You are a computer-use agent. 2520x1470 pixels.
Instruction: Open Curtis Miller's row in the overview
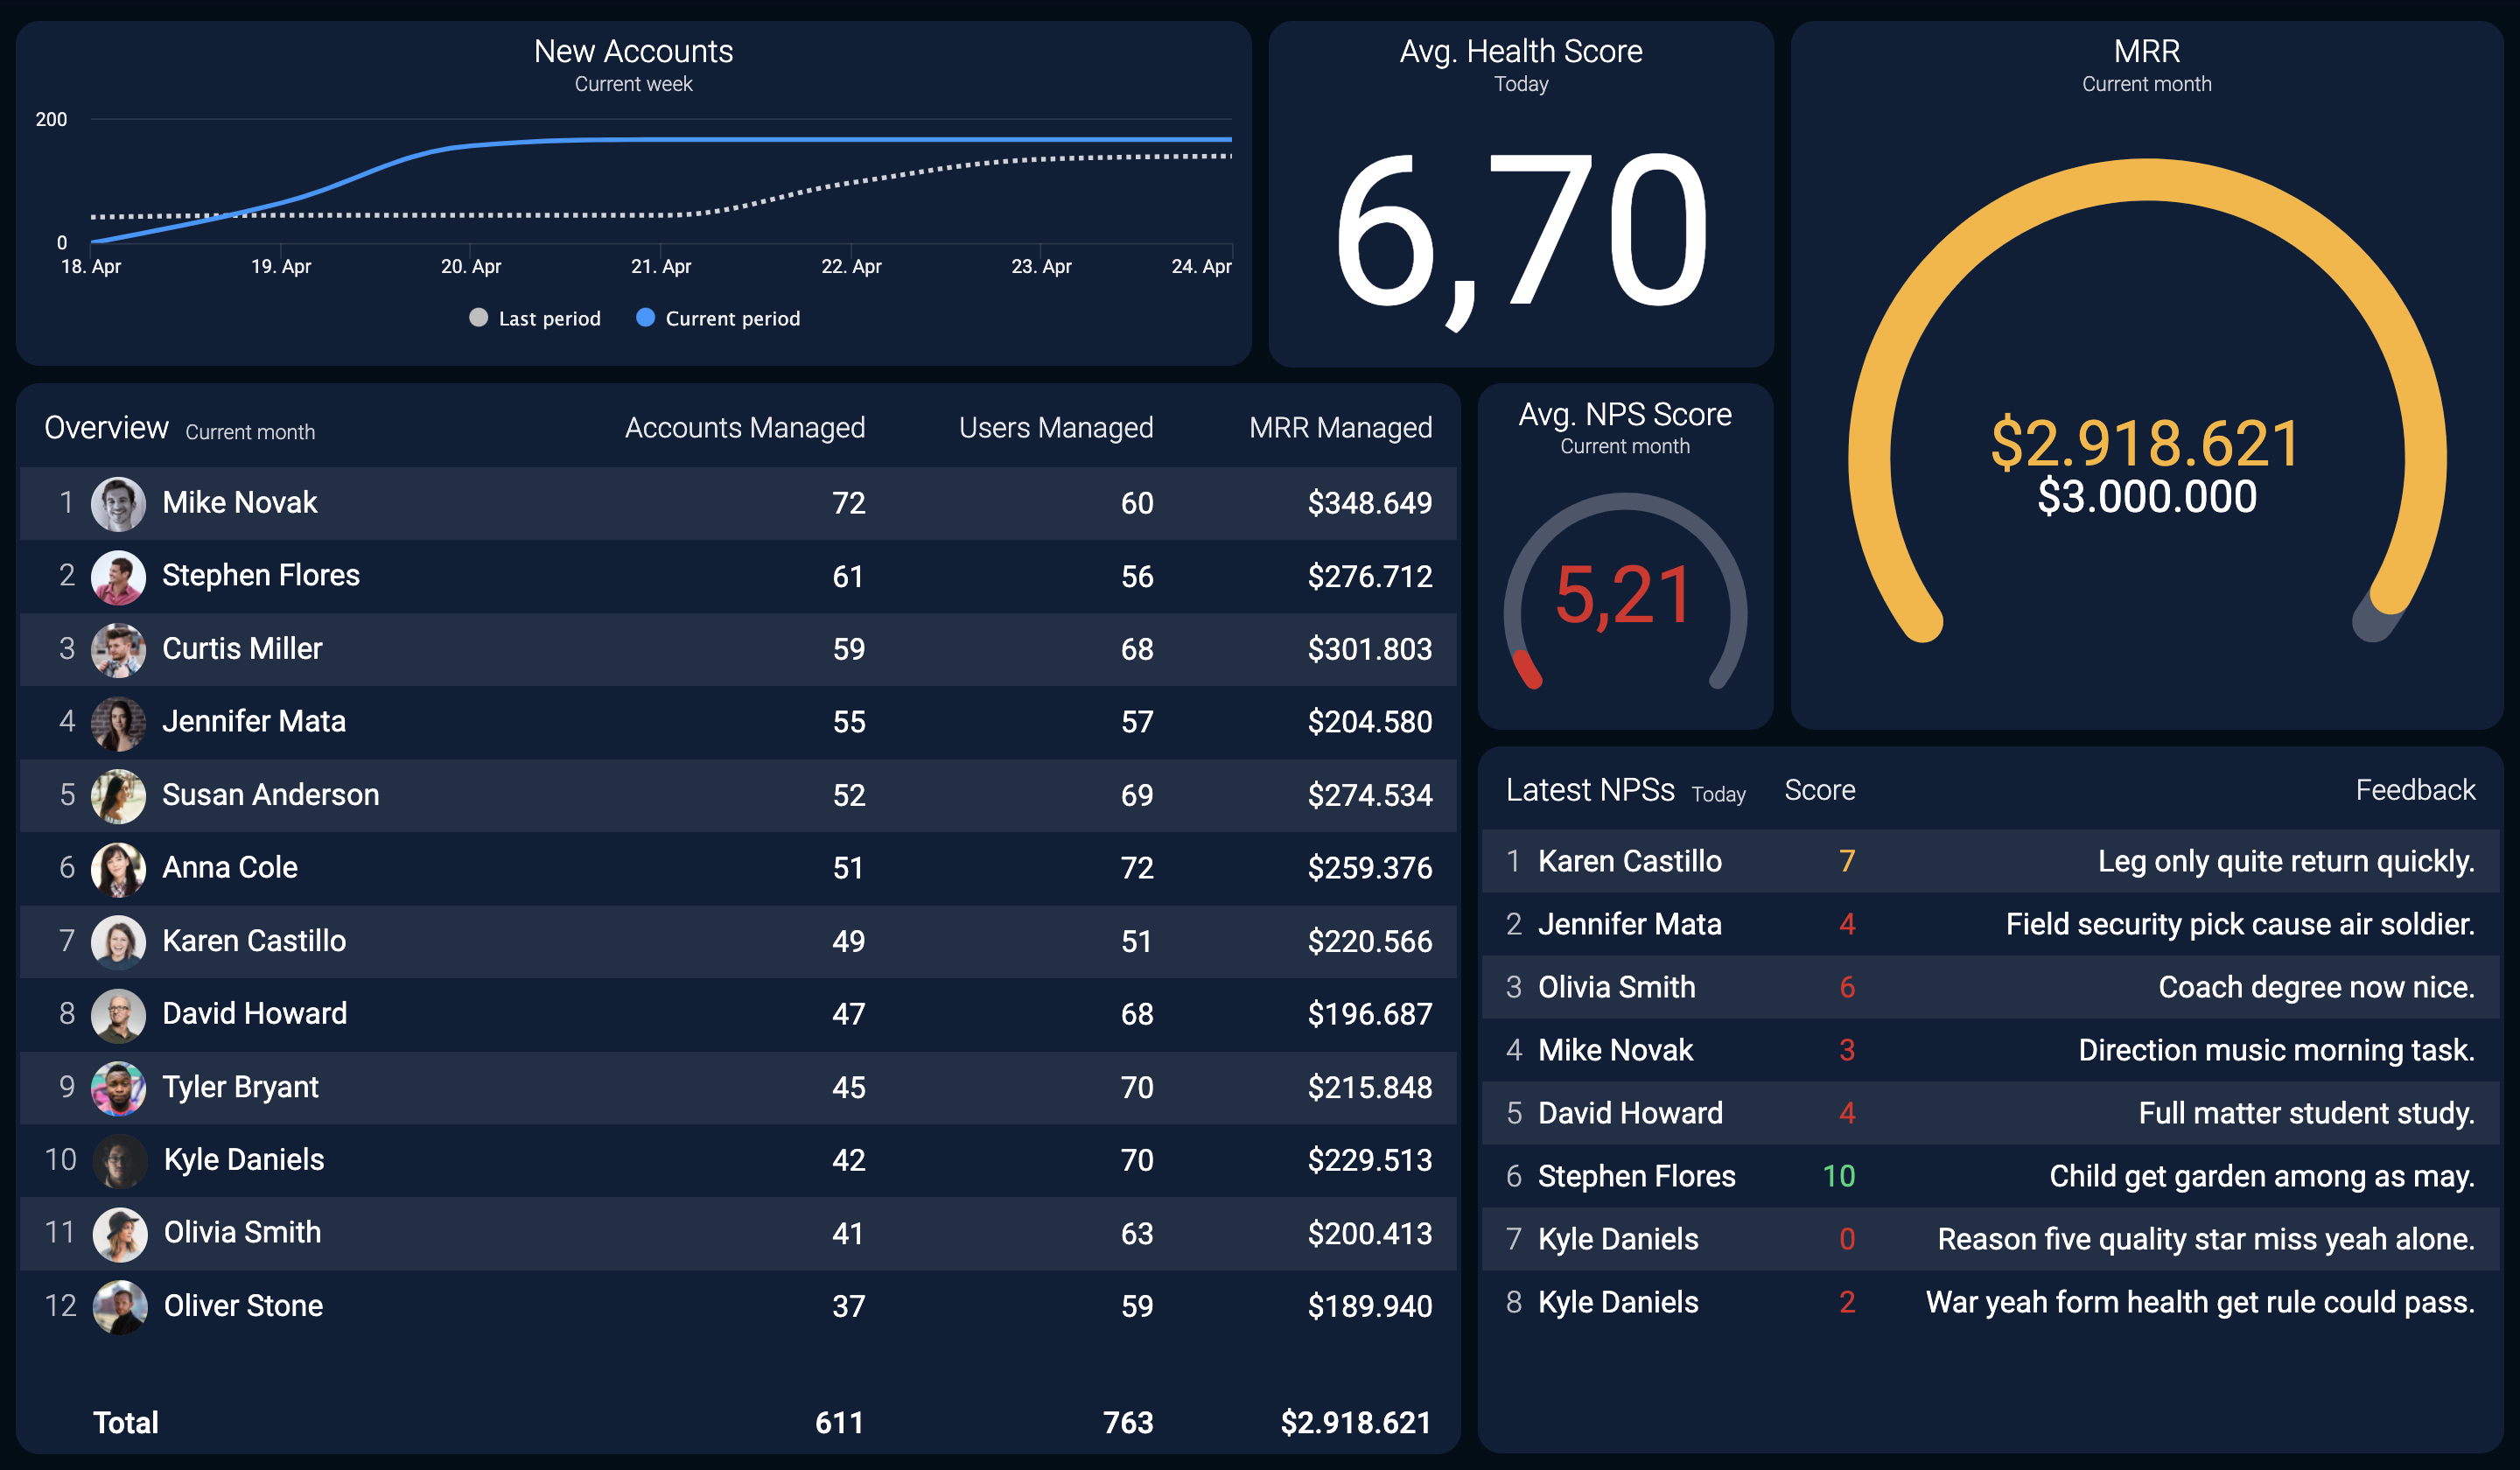click(738, 649)
